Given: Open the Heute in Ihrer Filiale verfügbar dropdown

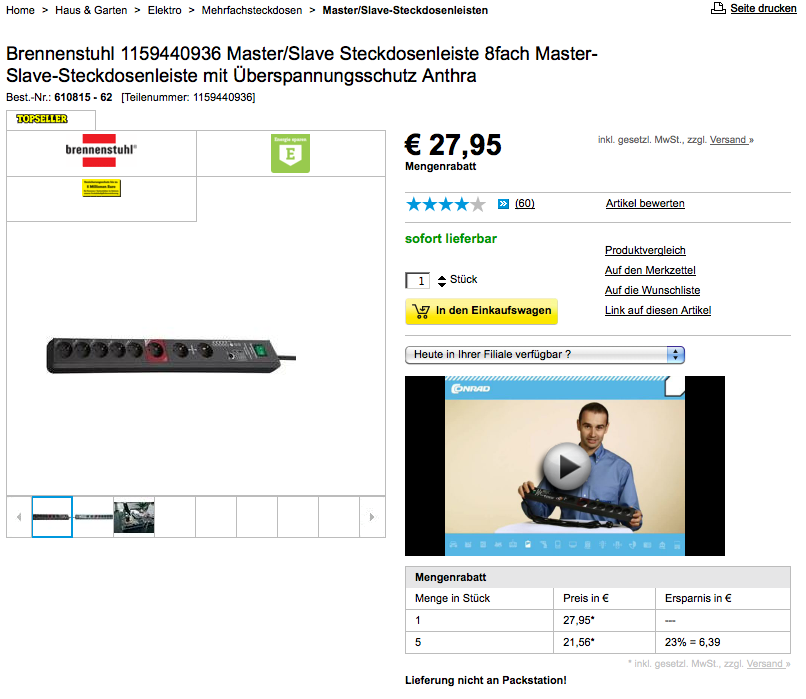Looking at the screenshot, I should click(x=544, y=355).
